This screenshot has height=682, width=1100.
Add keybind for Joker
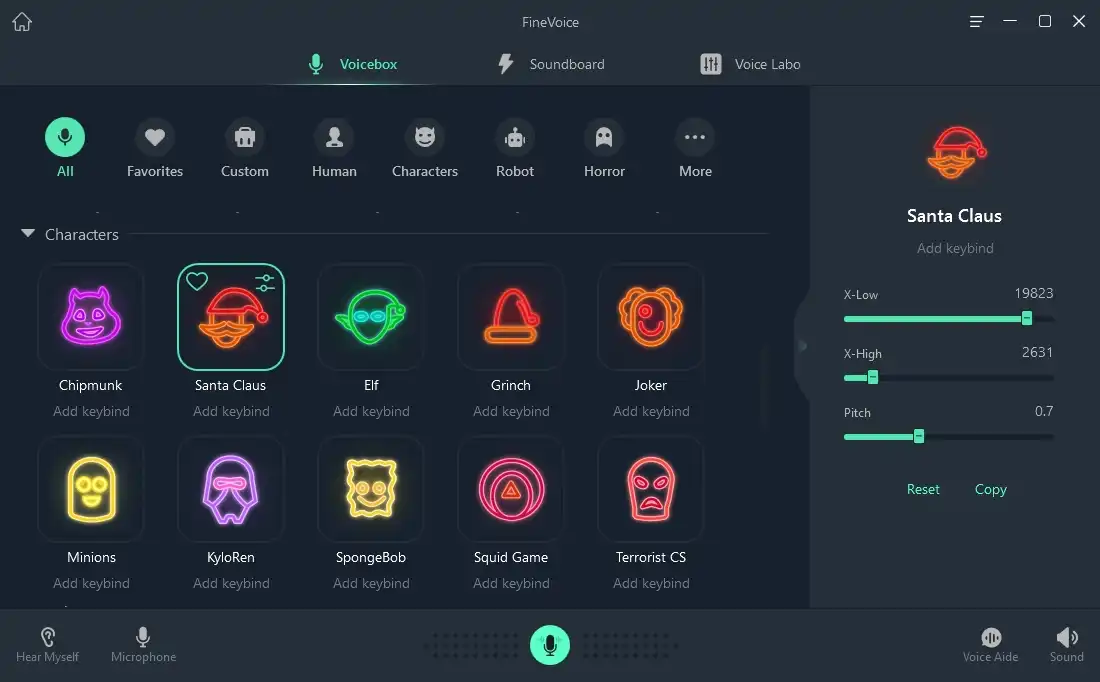(651, 411)
